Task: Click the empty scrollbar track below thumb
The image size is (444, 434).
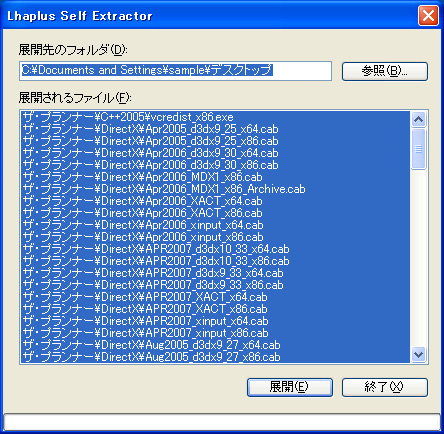Action: click(418, 258)
